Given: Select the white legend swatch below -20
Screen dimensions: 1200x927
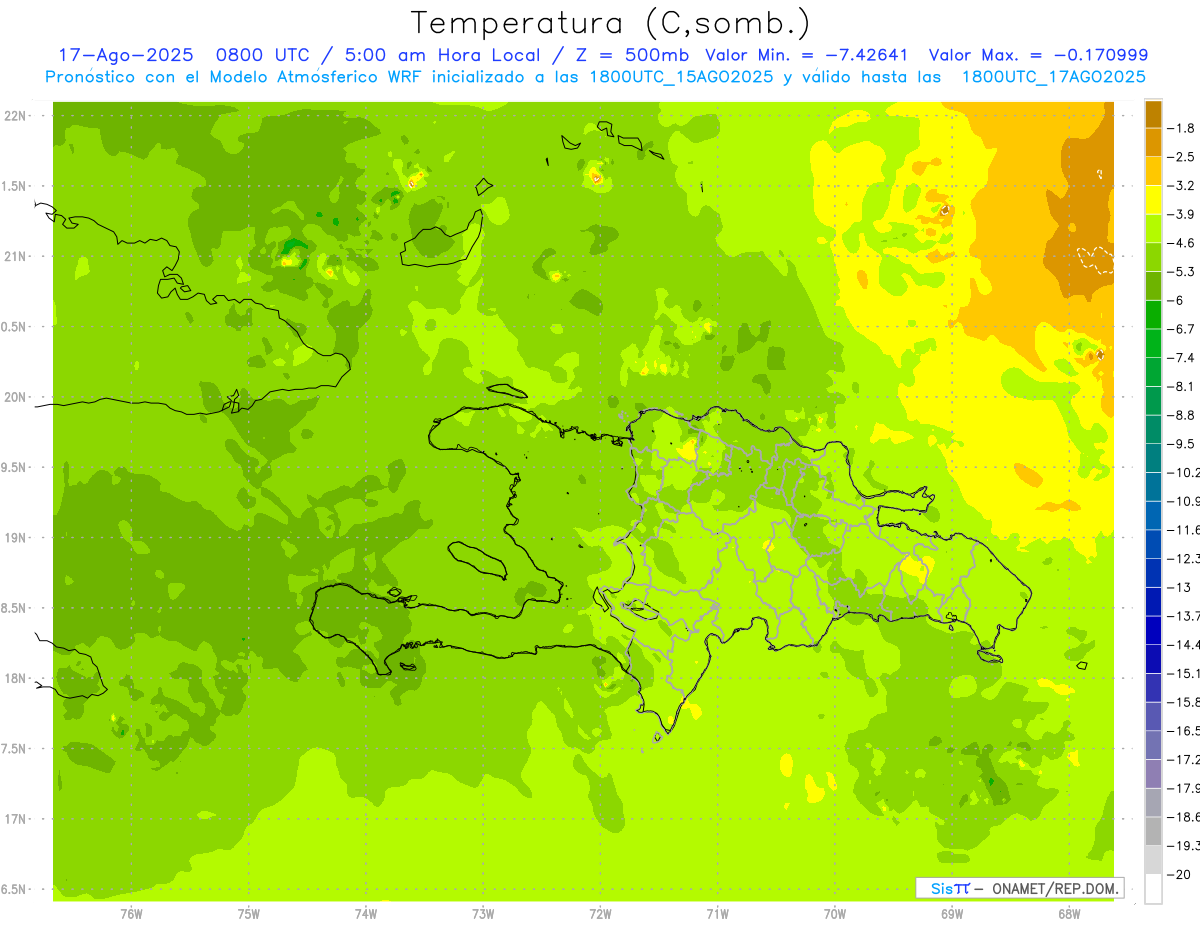Looking at the screenshot, I should (1153, 889).
